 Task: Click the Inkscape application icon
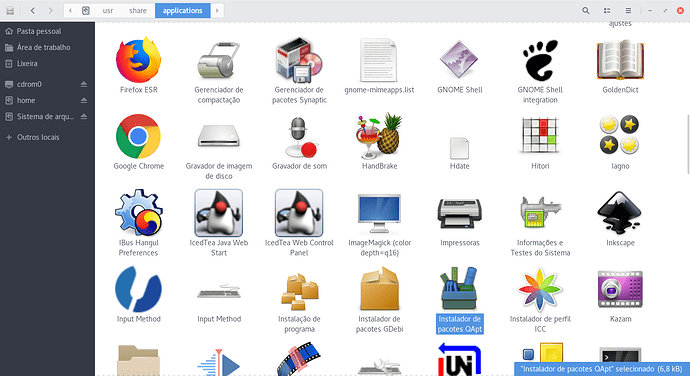[620, 213]
